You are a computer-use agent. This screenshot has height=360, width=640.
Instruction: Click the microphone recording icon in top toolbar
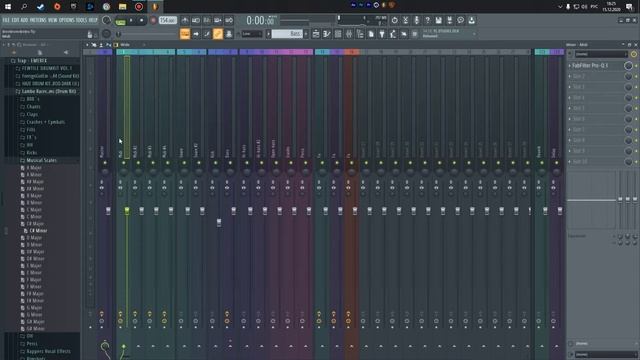pyautogui.click(x=416, y=20)
